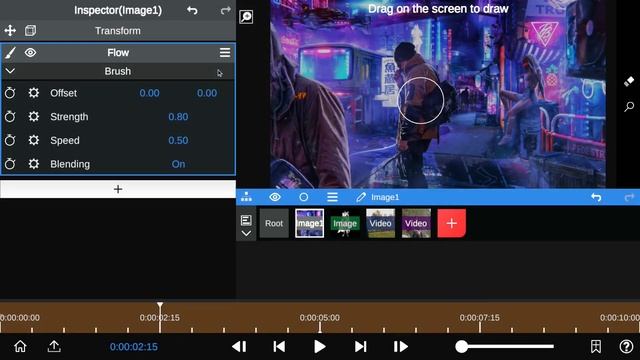Click the circle mask icon in the blue bar
The image size is (640, 360).
[304, 197]
